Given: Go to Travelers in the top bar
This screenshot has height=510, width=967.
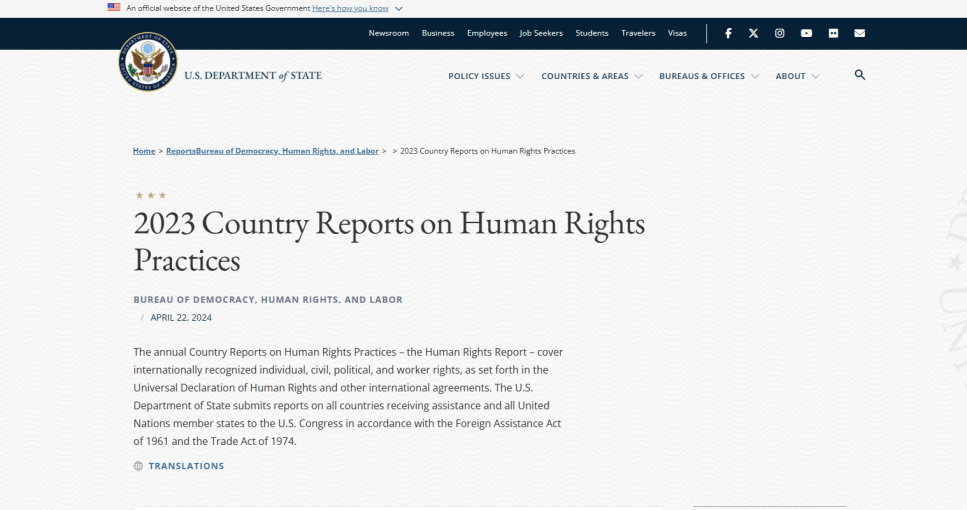Looking at the screenshot, I should coord(638,33).
